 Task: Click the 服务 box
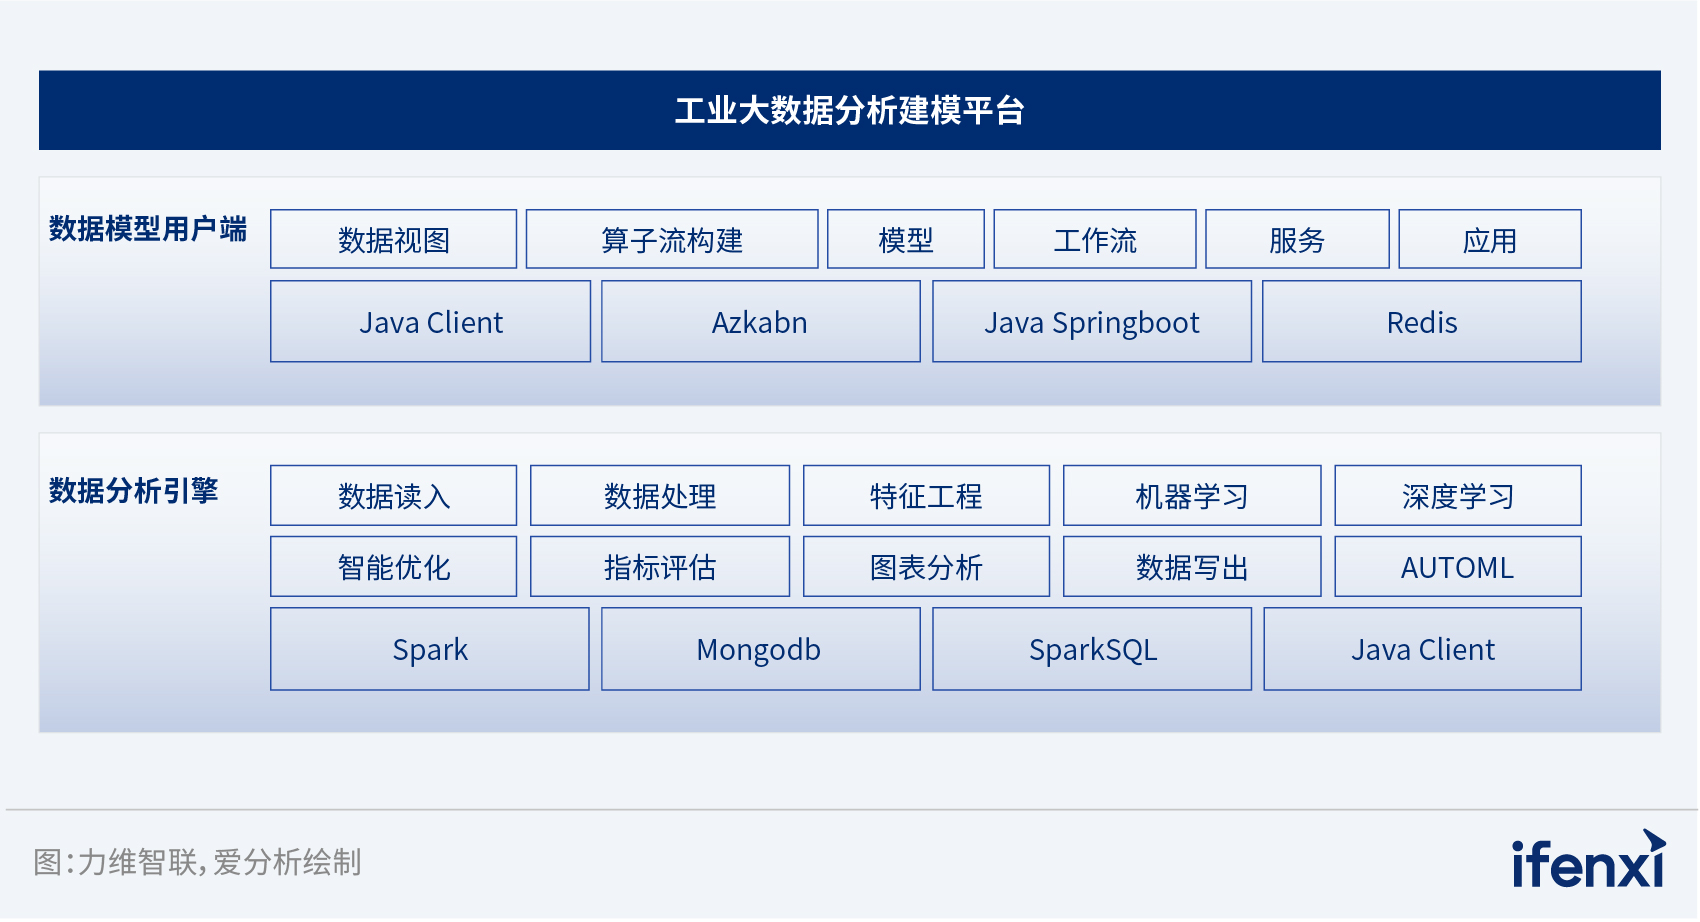coord(1297,240)
